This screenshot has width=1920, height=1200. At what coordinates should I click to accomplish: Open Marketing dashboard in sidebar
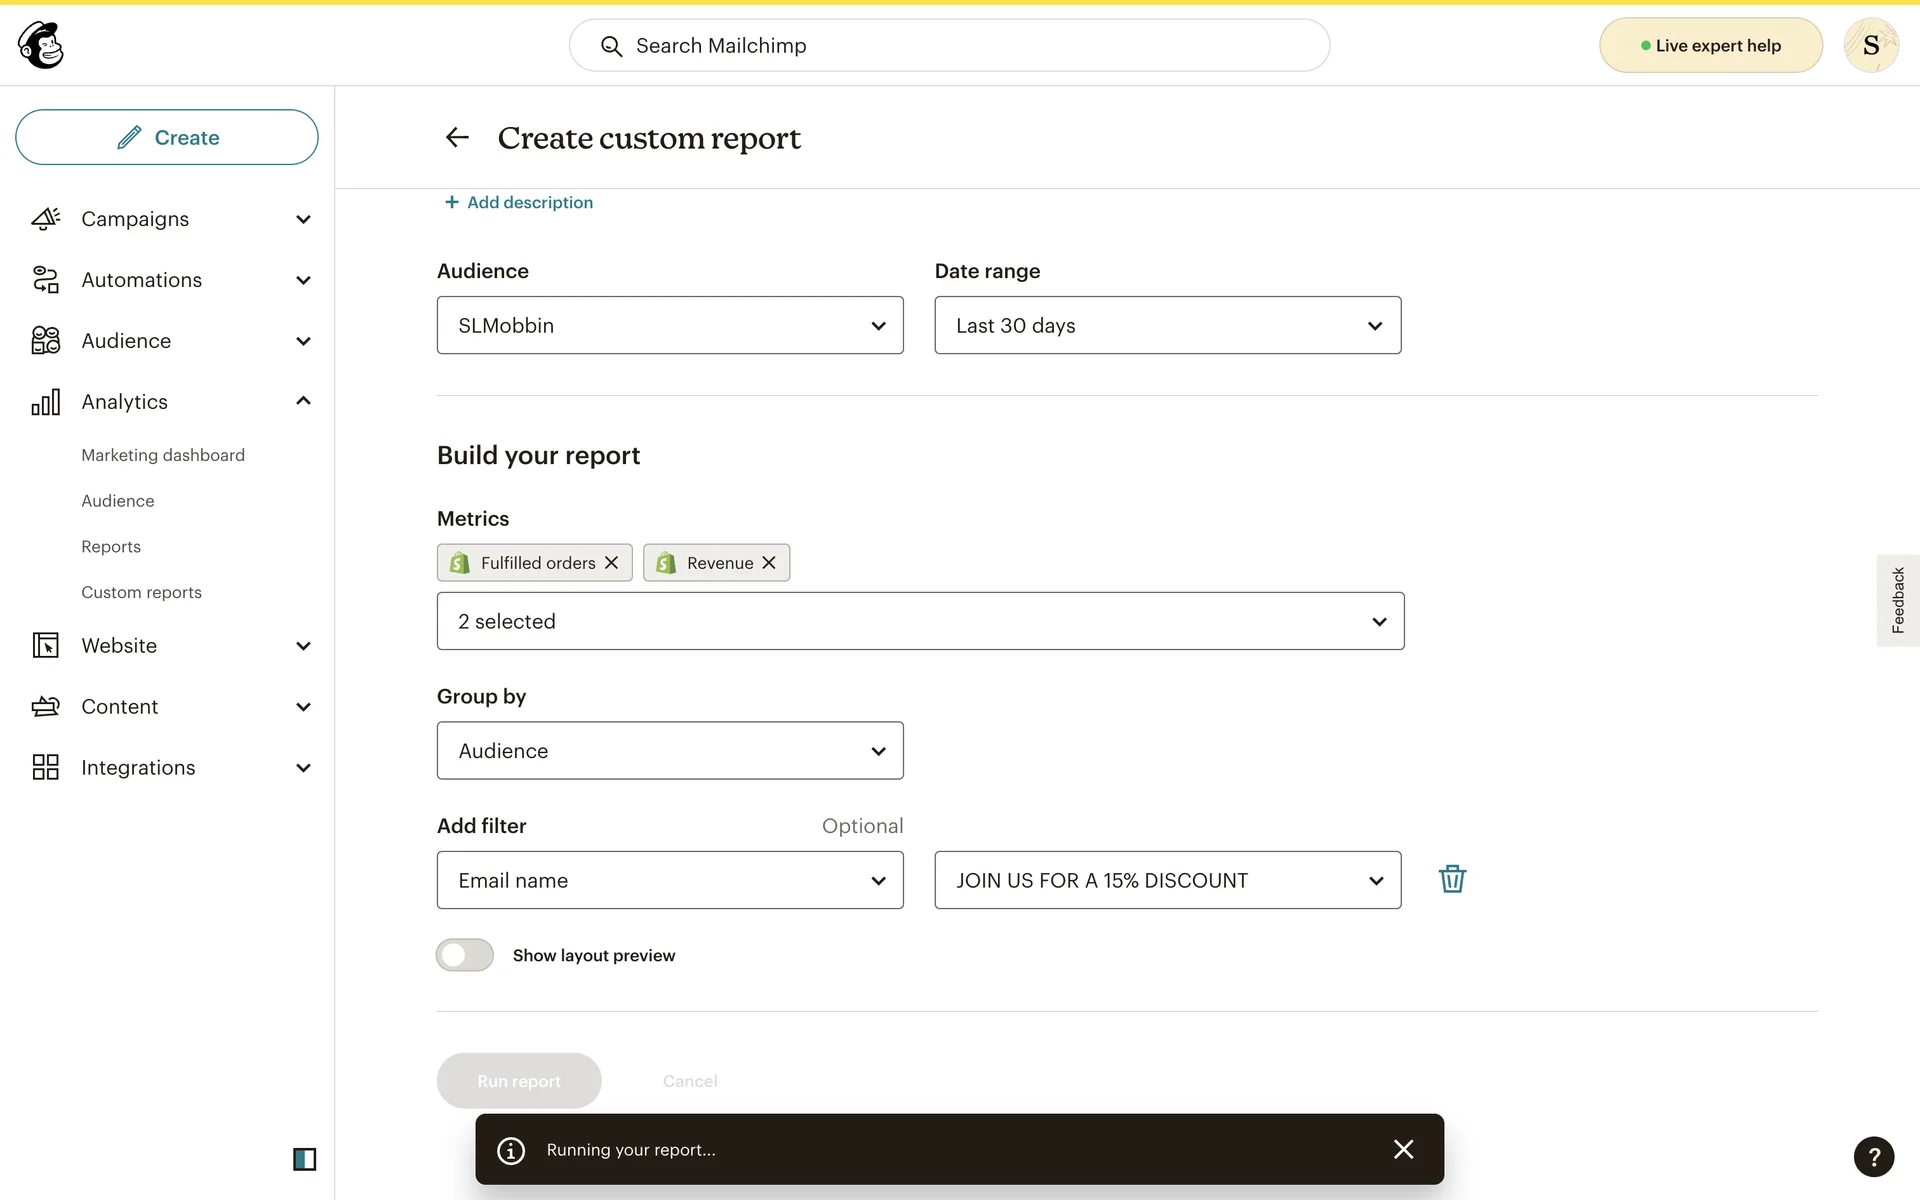pyautogui.click(x=163, y=455)
